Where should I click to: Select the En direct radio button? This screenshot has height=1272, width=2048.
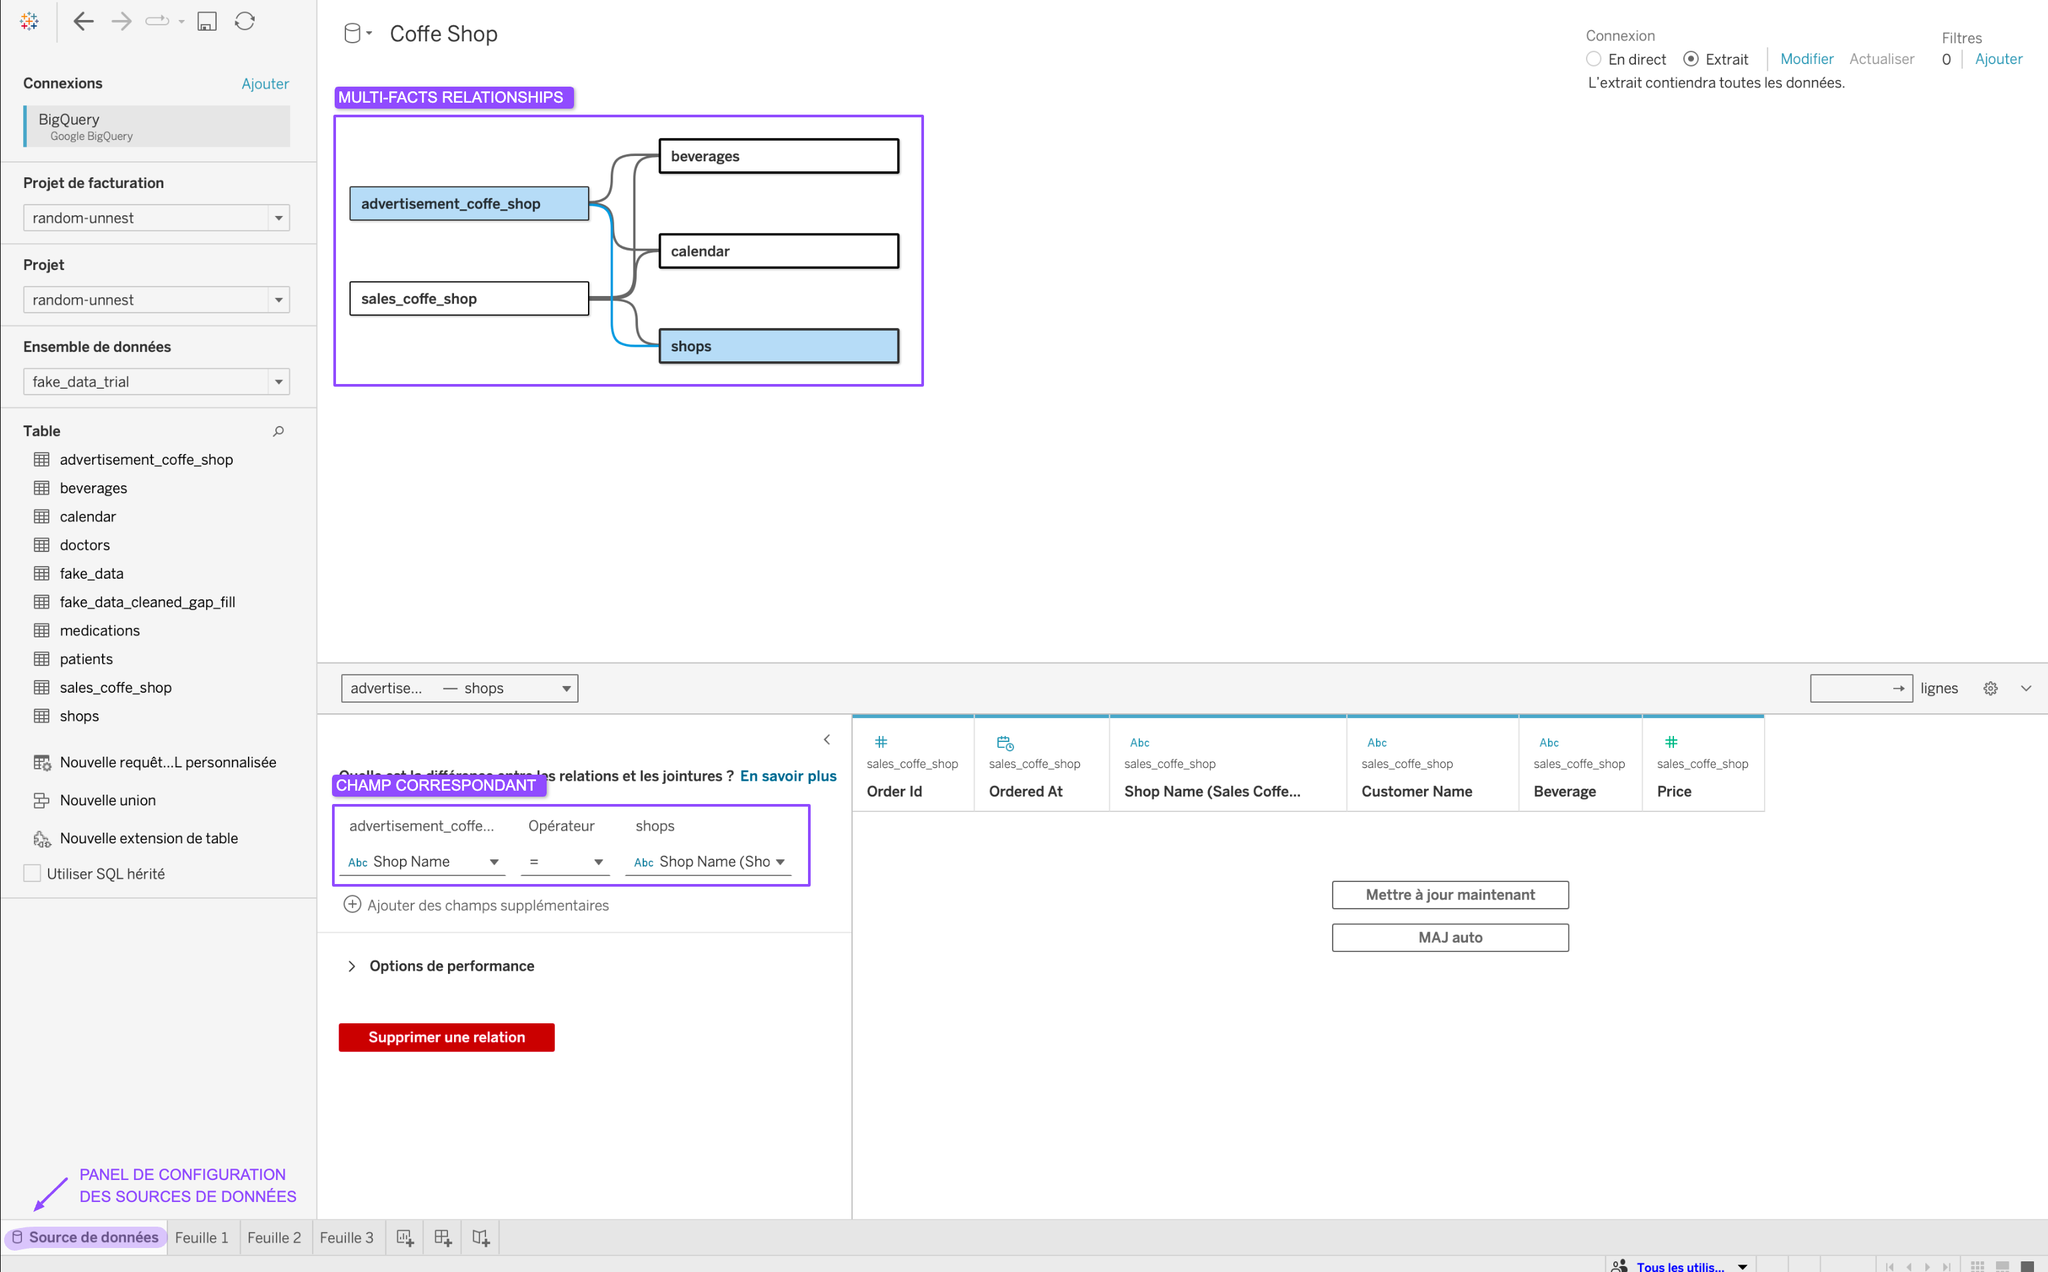1594,59
